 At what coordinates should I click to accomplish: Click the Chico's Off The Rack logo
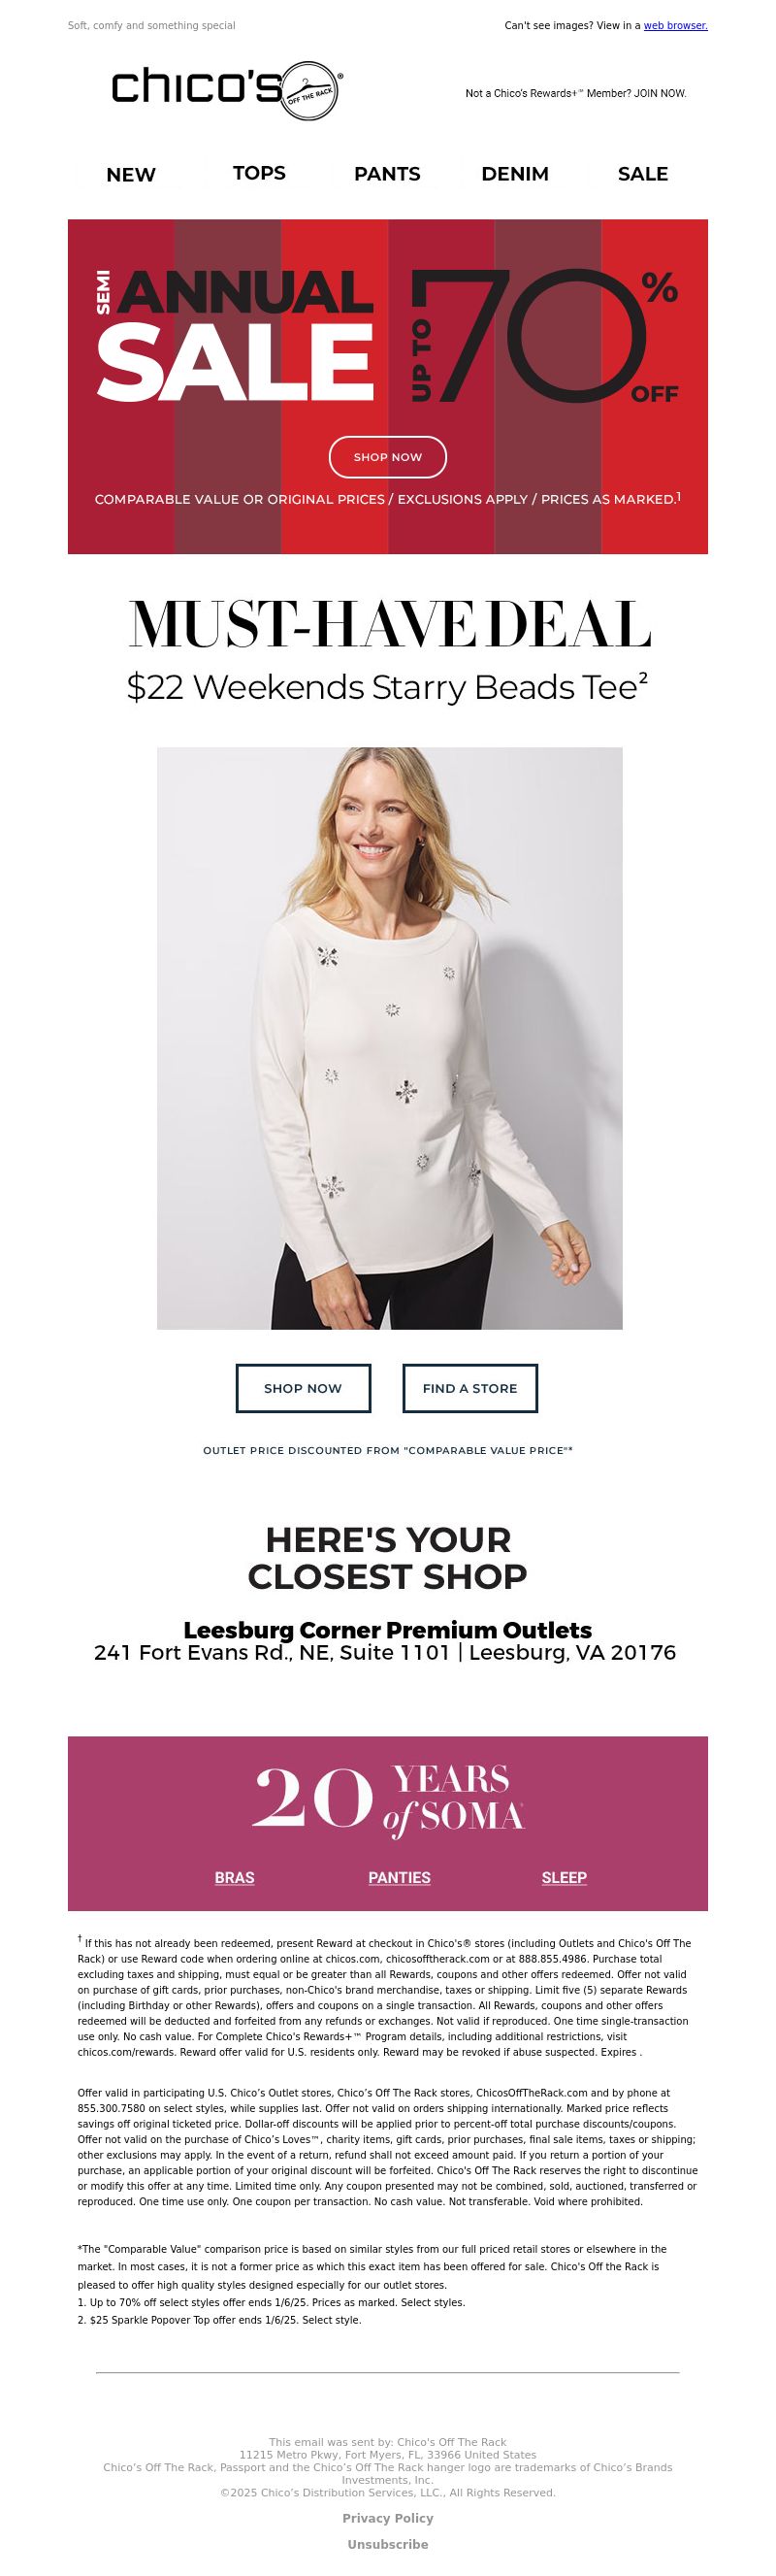point(227,91)
